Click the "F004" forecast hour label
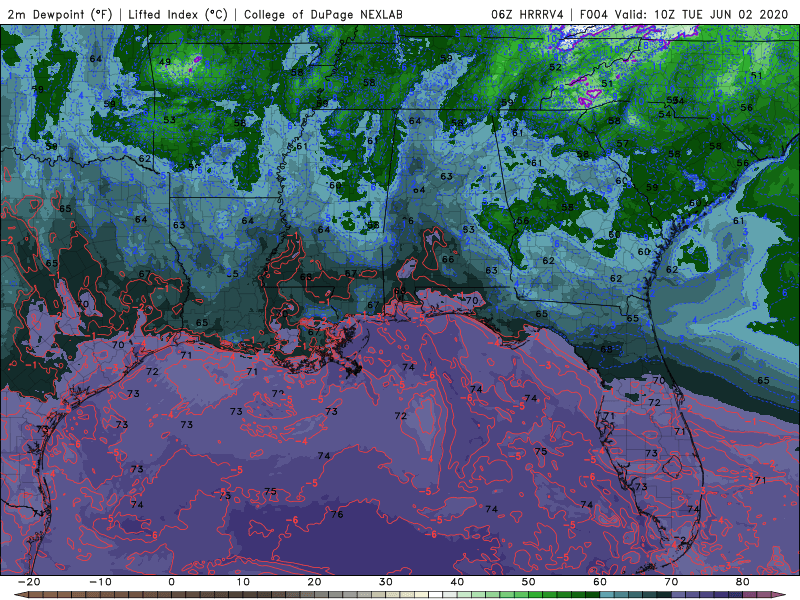The width and height of the screenshot is (800, 600). pos(593,14)
